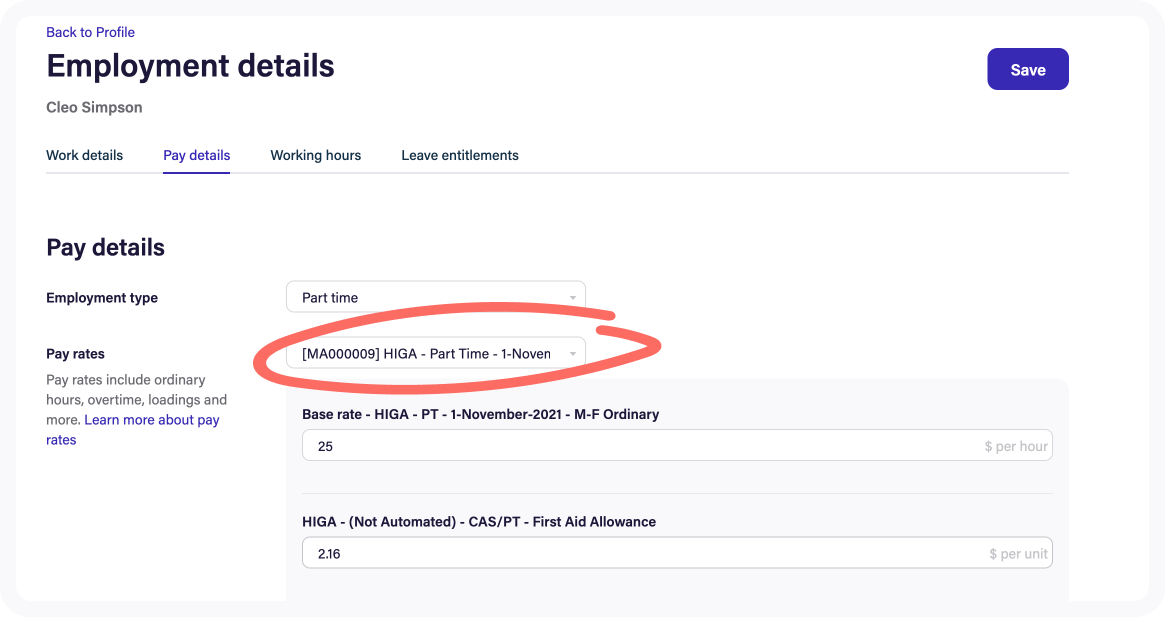The image size is (1165, 617).
Task: Click the Base rate M-F Ordinary label
Action: [x=480, y=414]
